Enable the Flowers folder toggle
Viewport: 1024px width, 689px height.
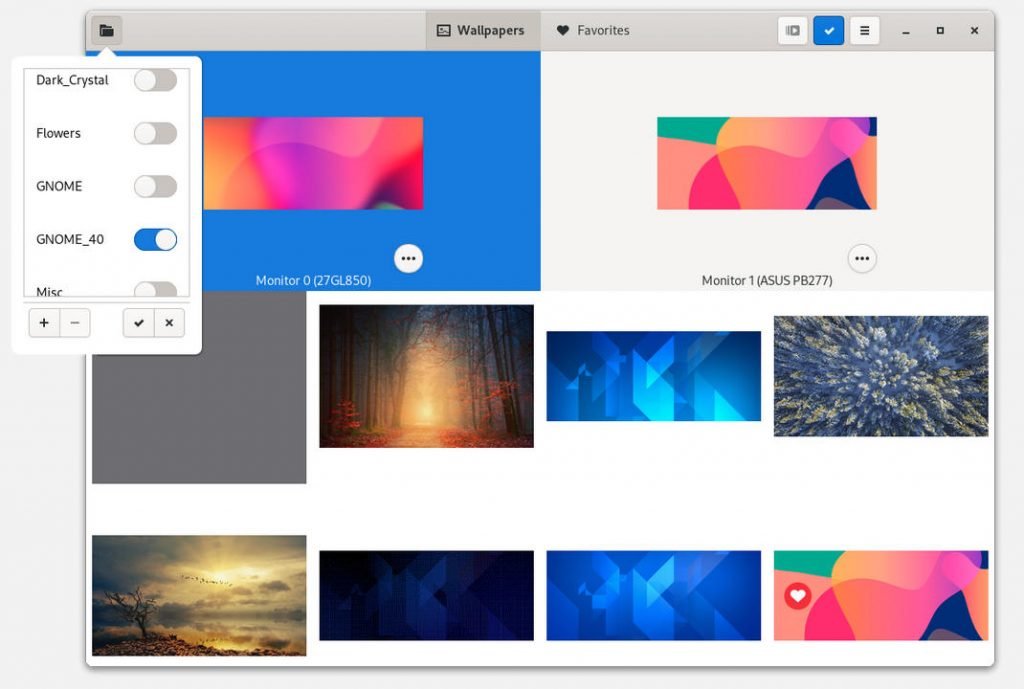[x=155, y=133]
